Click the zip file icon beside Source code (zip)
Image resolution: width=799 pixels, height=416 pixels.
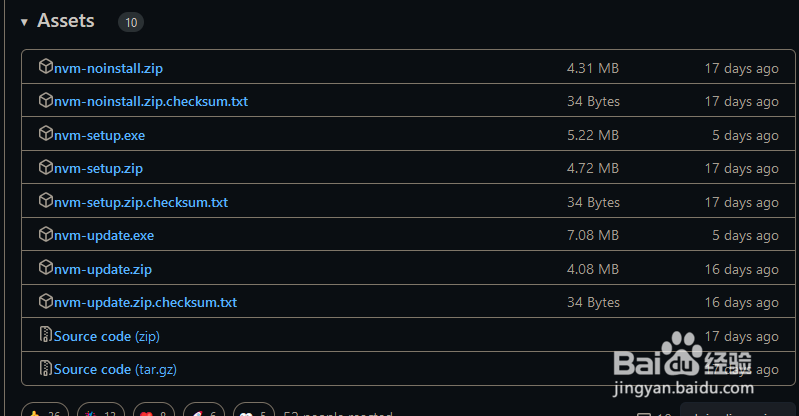tap(46, 334)
